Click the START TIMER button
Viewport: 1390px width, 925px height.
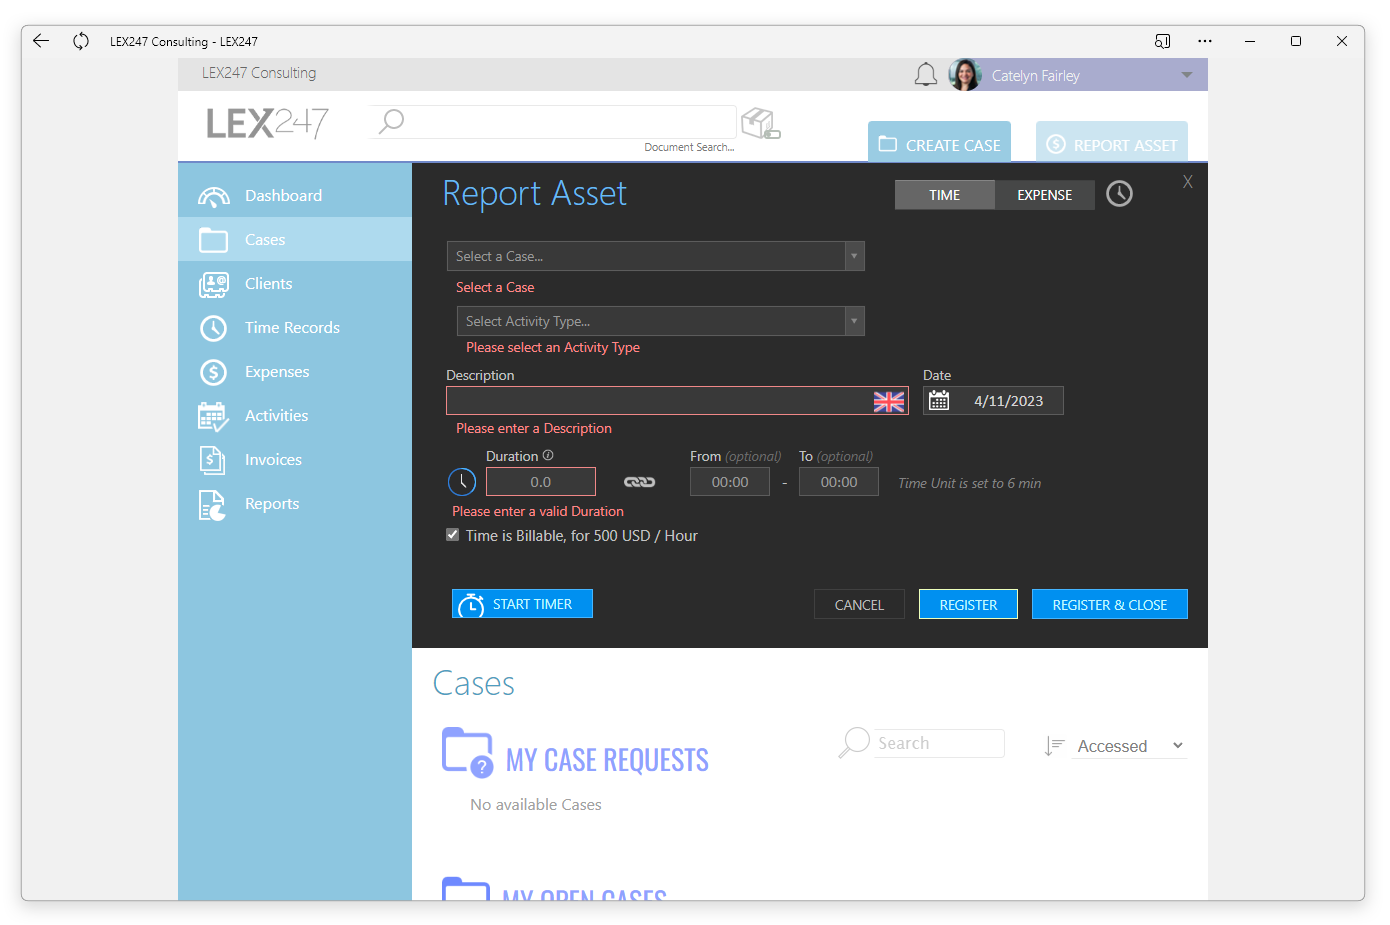(x=522, y=604)
